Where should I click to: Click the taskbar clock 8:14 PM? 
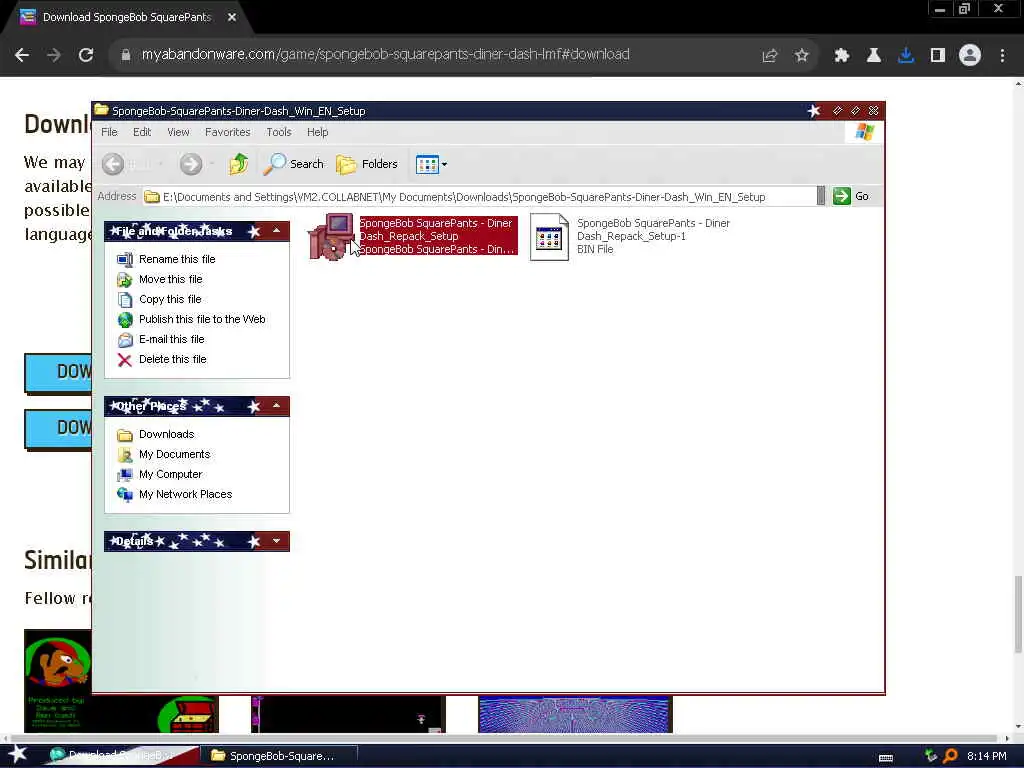coord(986,756)
